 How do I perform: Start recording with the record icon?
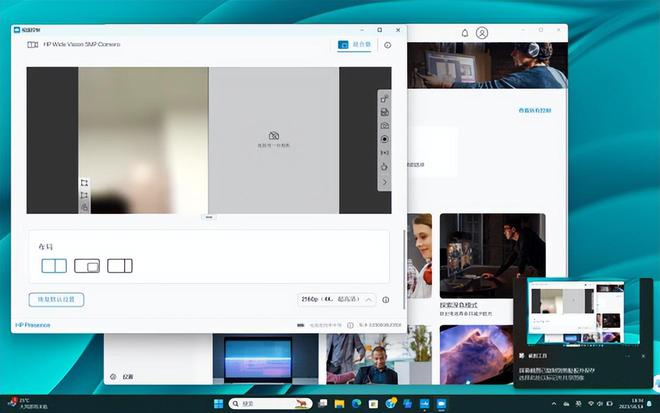(x=384, y=139)
